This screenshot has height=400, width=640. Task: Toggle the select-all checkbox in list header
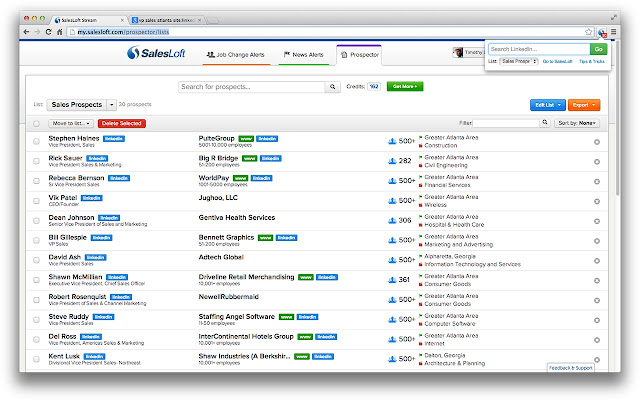(x=36, y=123)
